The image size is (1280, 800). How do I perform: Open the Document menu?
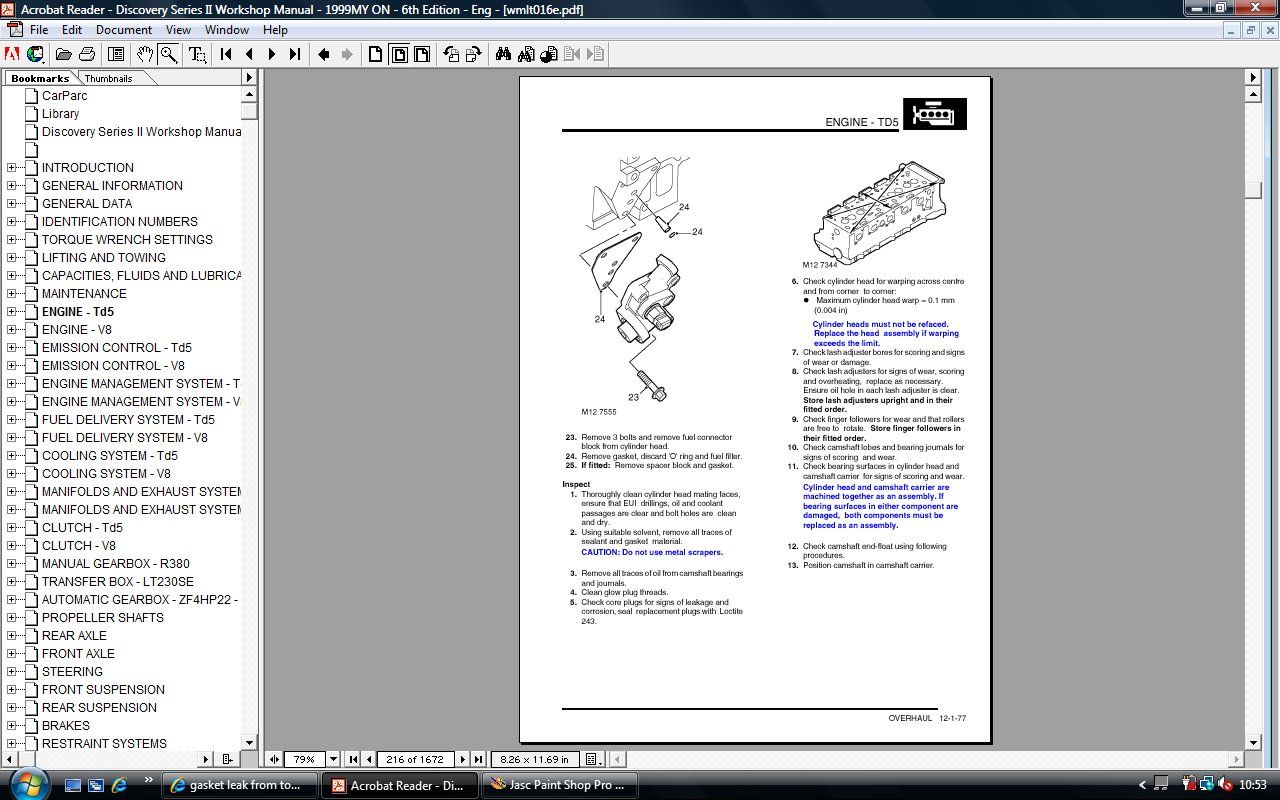[x=124, y=30]
